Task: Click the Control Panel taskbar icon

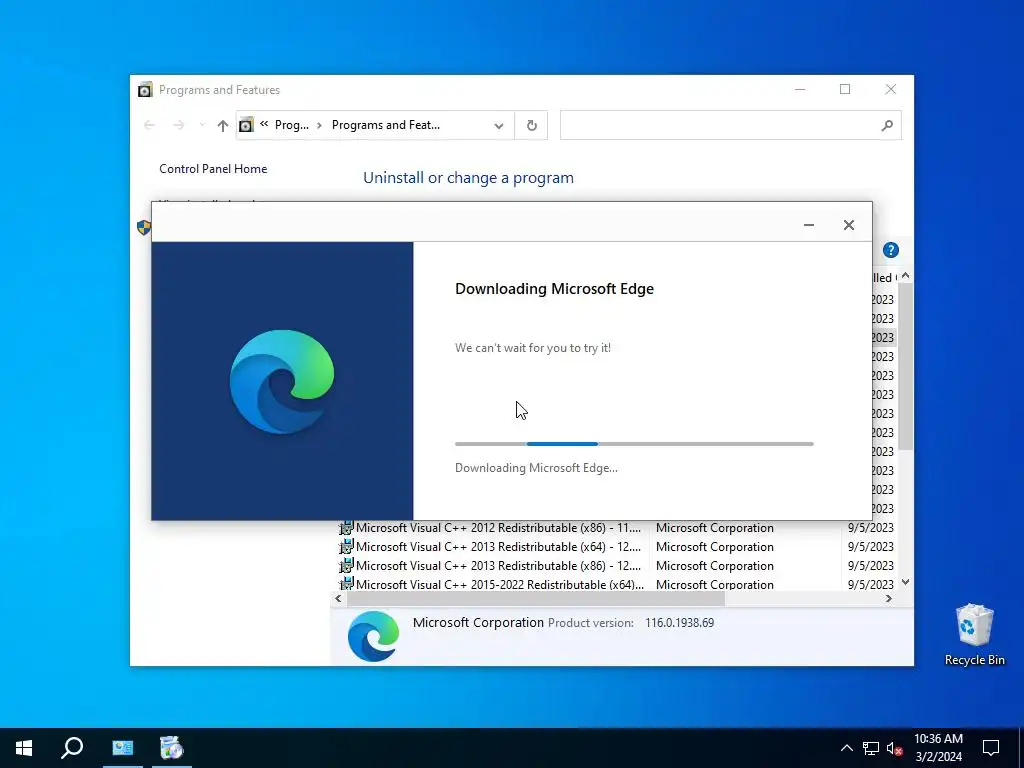Action: coord(123,748)
